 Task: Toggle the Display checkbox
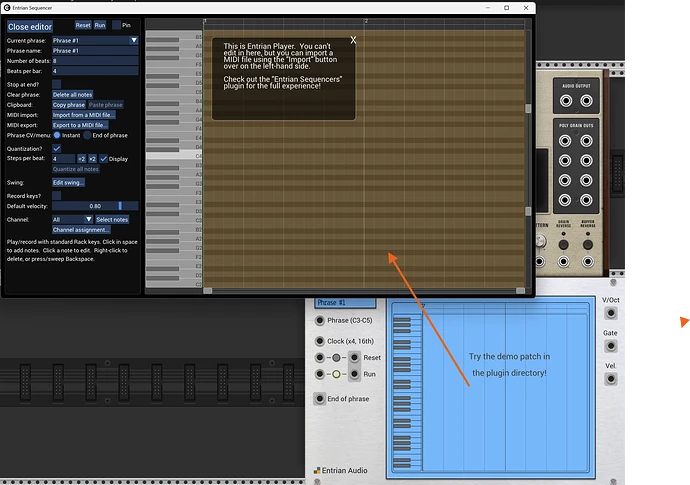[103, 158]
